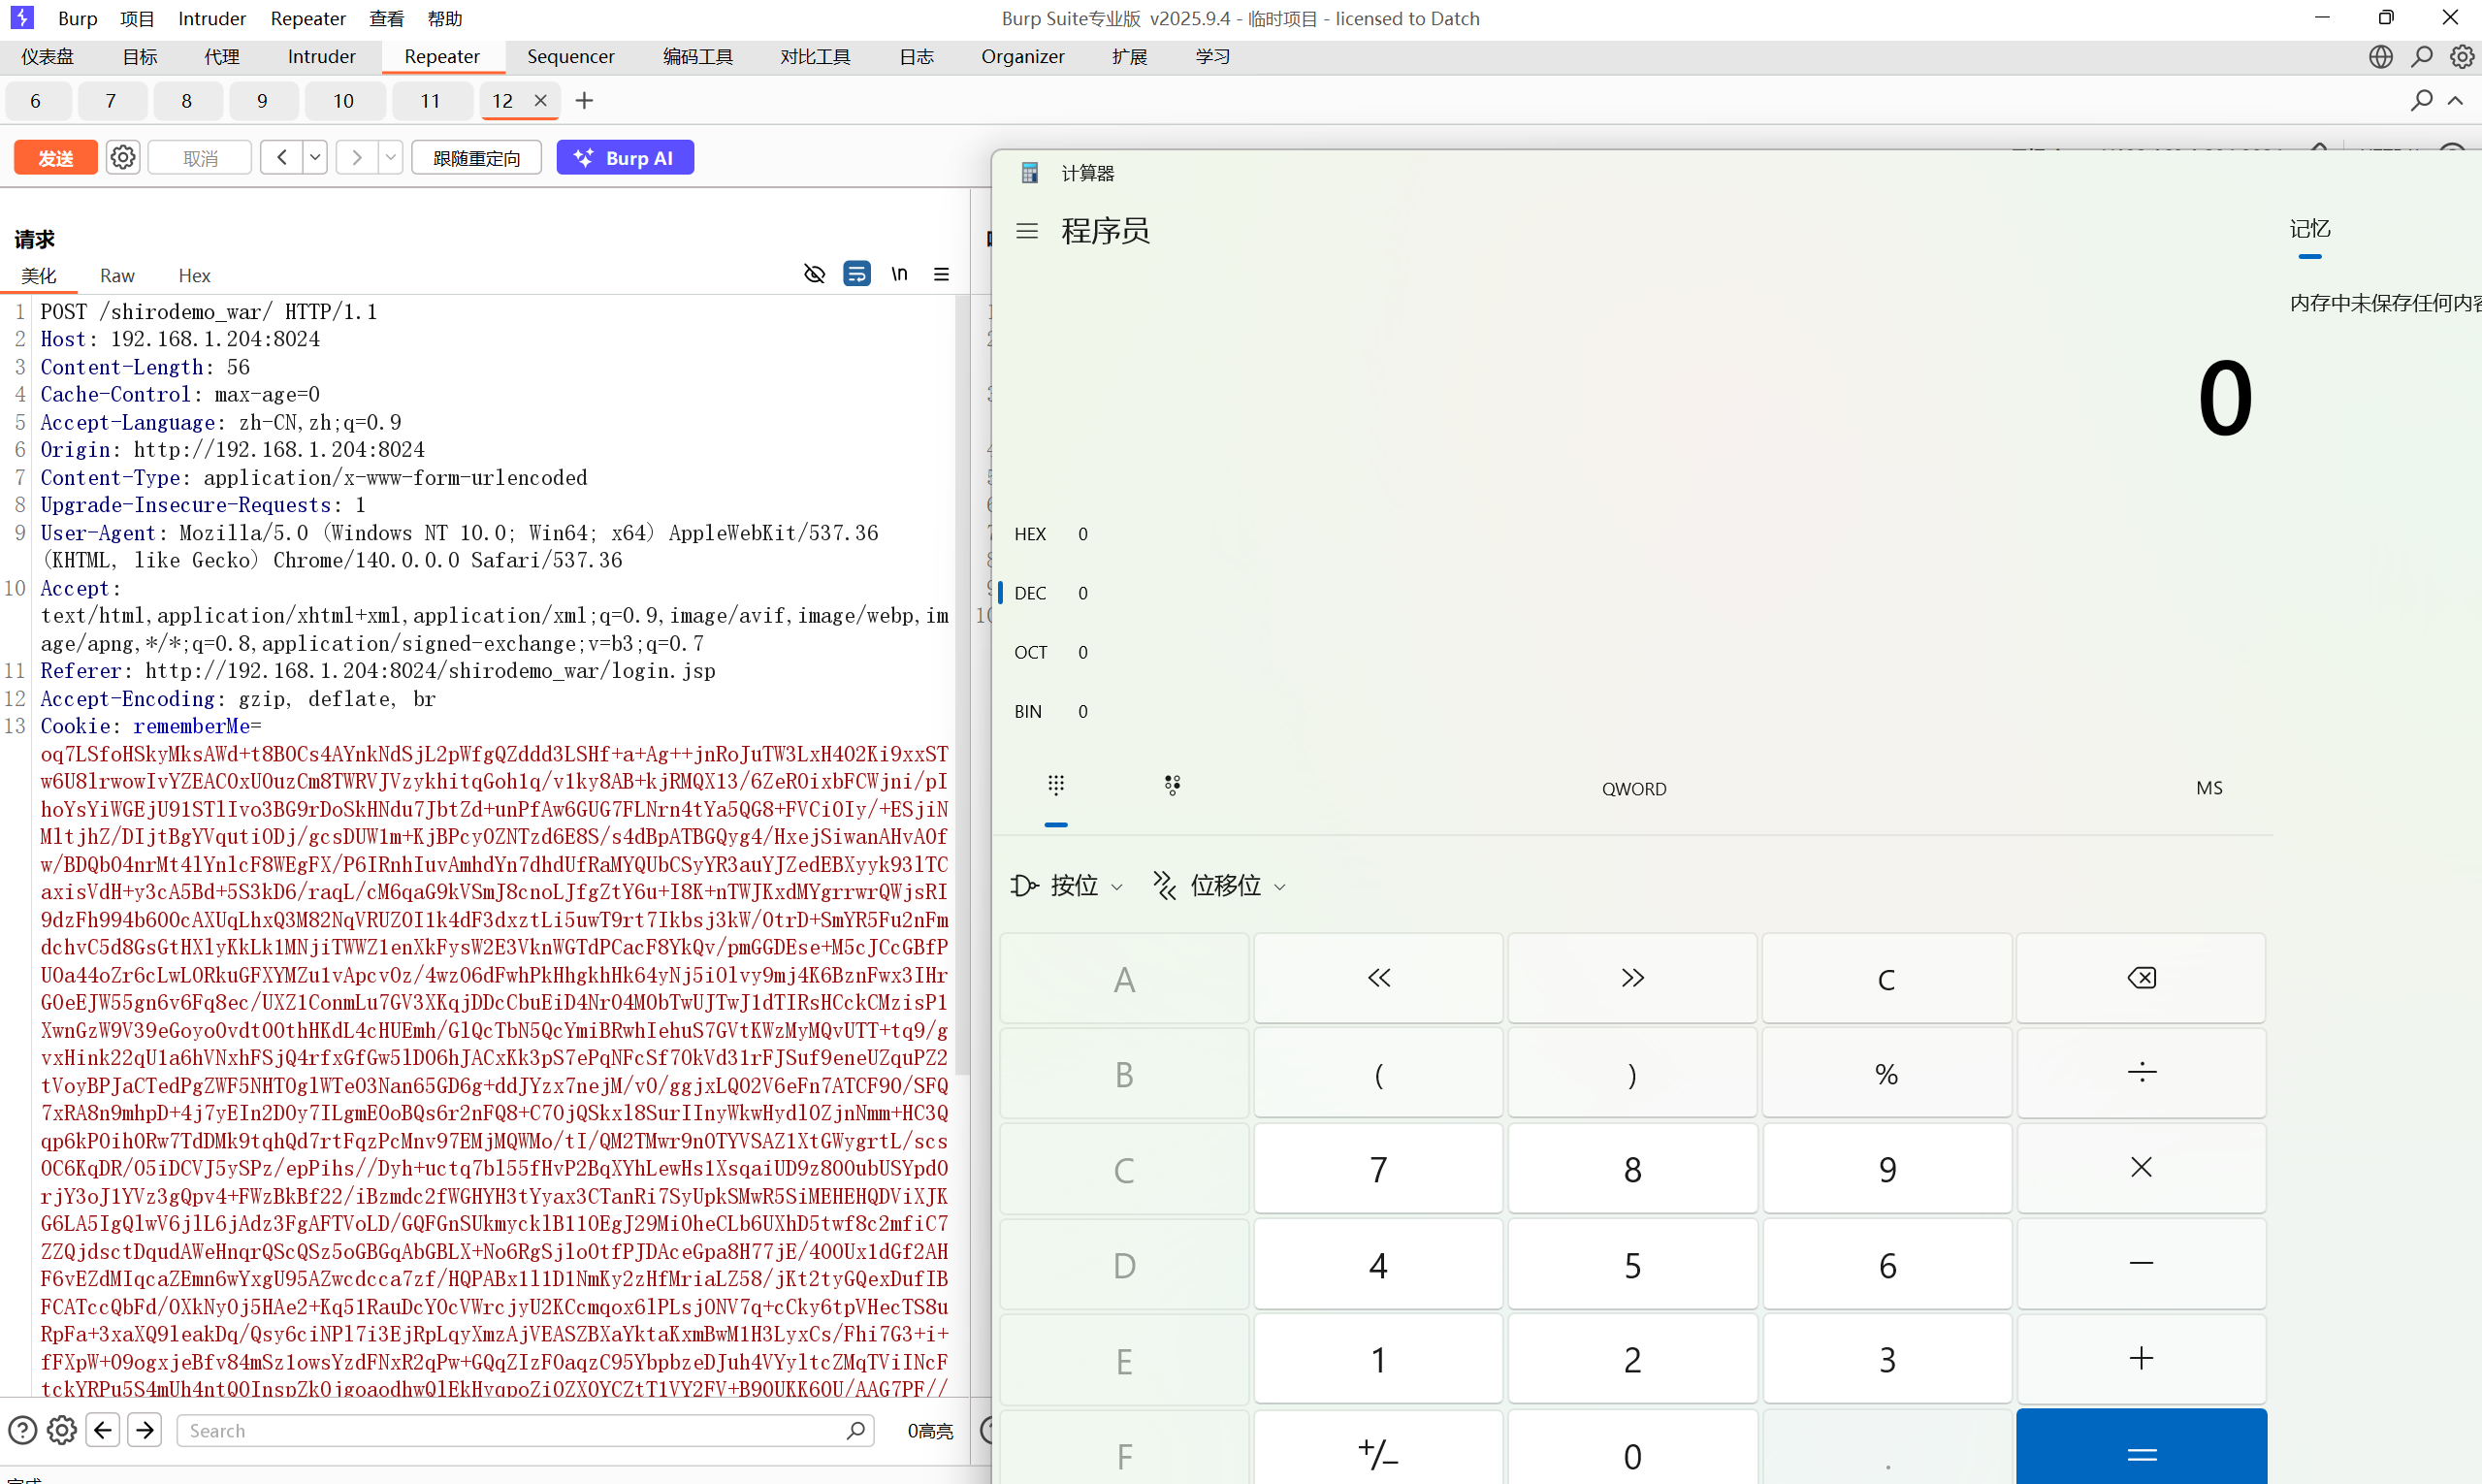Click the Burp AI button
2482x1484 pixels.
coord(625,158)
